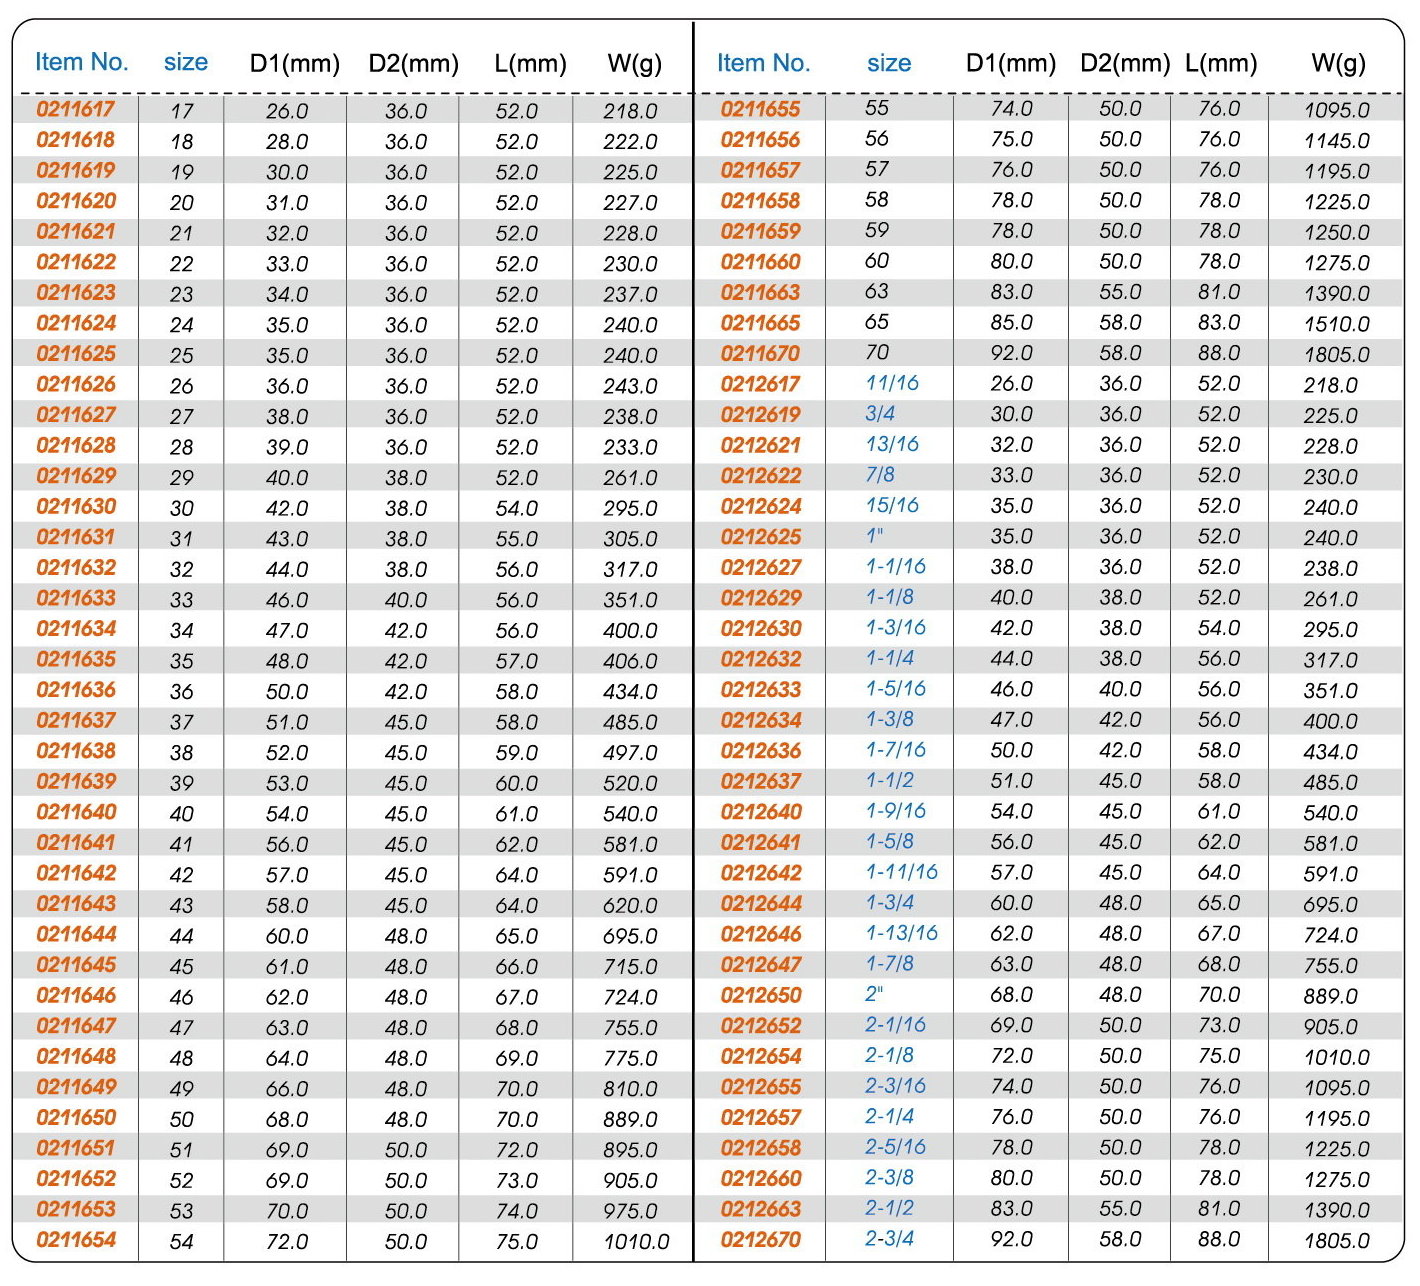Click D2 value 40.0 in row 0211633

pyautogui.click(x=406, y=600)
